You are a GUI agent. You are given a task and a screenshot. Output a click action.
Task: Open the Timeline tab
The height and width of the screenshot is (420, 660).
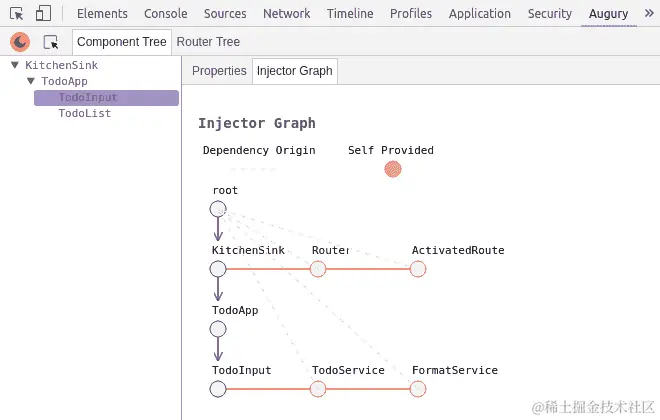tap(350, 13)
